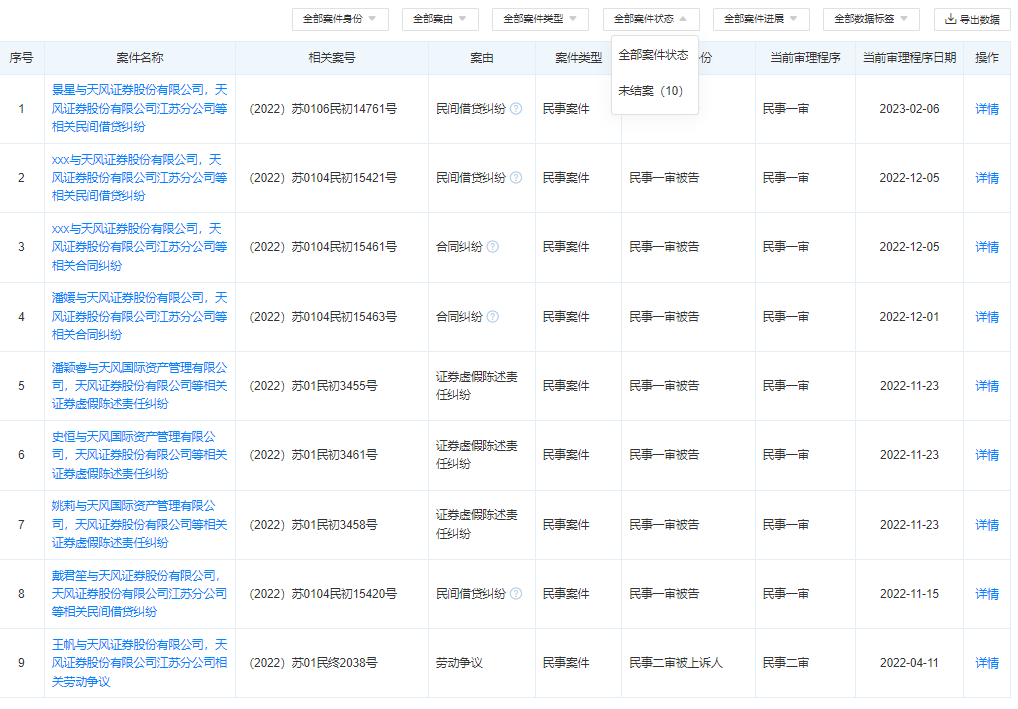The image size is (1018, 709).
Task: Click the 相关案号 column header
Action: coord(332,58)
